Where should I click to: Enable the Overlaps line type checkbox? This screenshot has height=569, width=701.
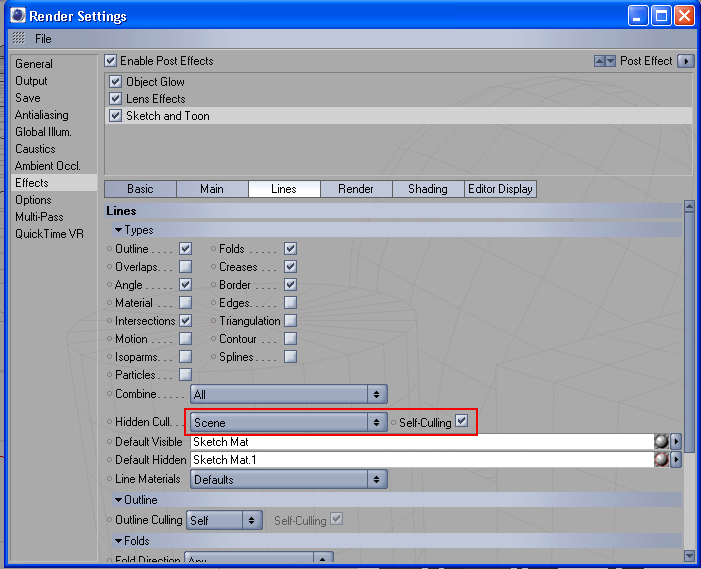(x=186, y=267)
